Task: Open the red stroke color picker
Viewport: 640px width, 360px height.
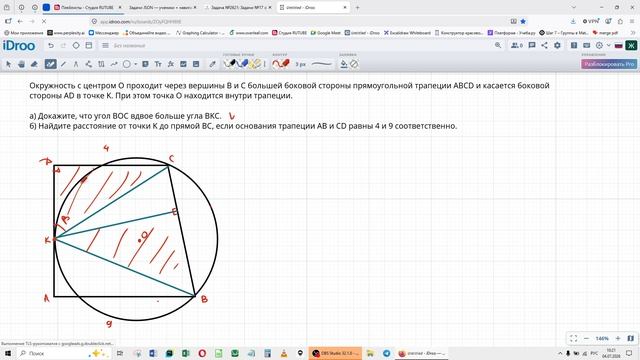Action: click(281, 64)
